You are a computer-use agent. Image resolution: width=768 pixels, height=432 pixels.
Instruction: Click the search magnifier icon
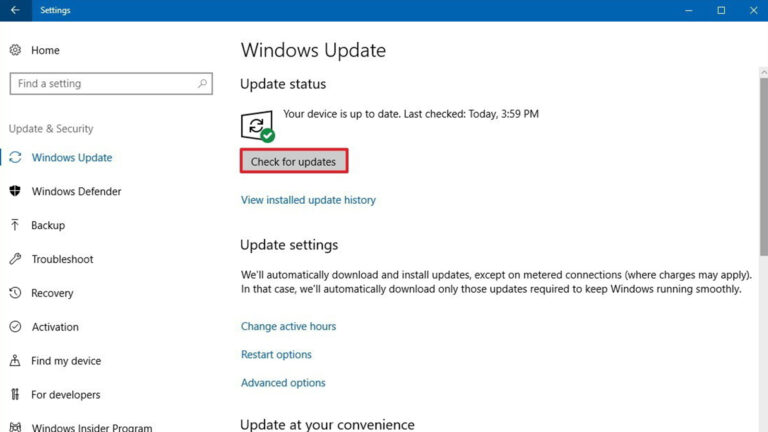coord(202,83)
